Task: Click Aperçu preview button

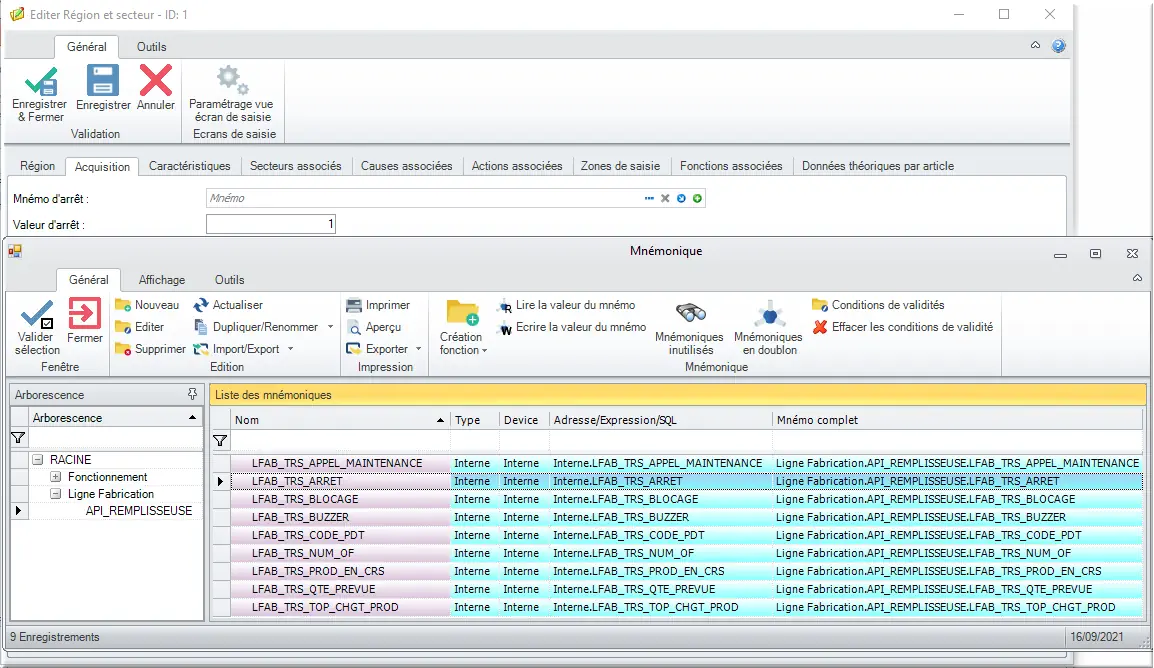Action: click(x=374, y=327)
